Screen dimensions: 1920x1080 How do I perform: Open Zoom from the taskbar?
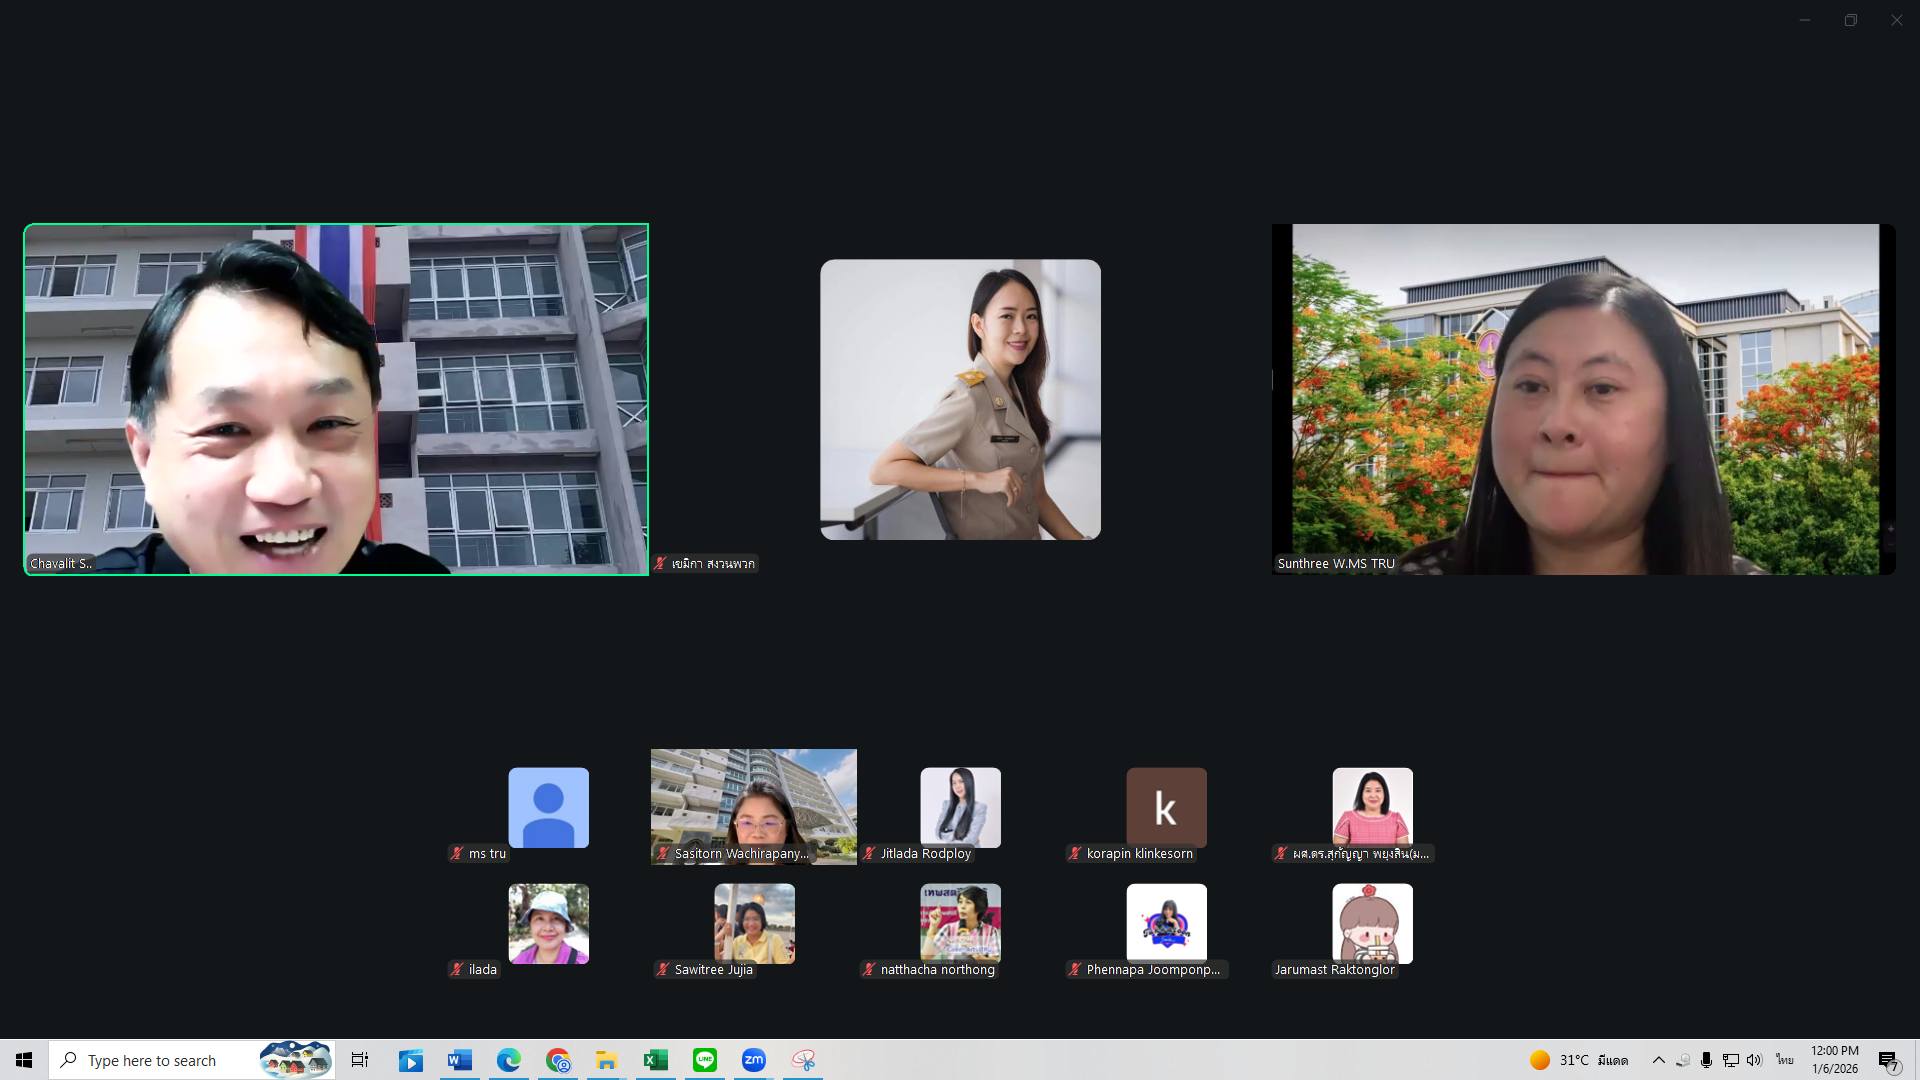[753, 1060]
